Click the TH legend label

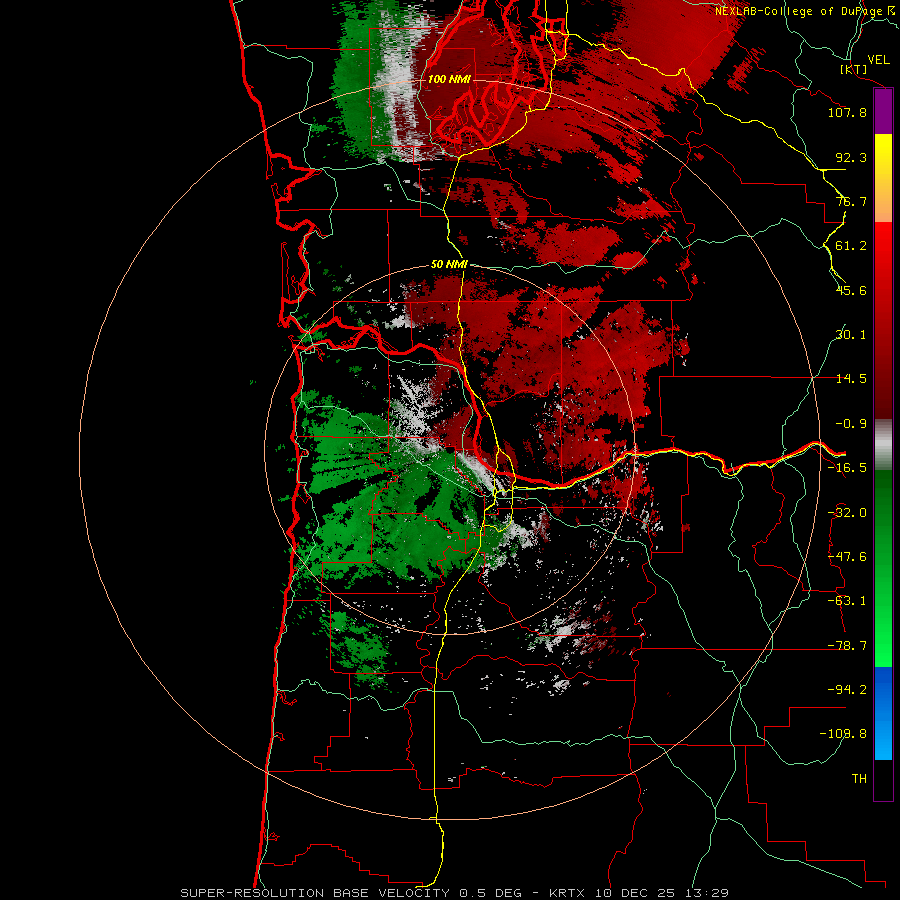pos(859,778)
